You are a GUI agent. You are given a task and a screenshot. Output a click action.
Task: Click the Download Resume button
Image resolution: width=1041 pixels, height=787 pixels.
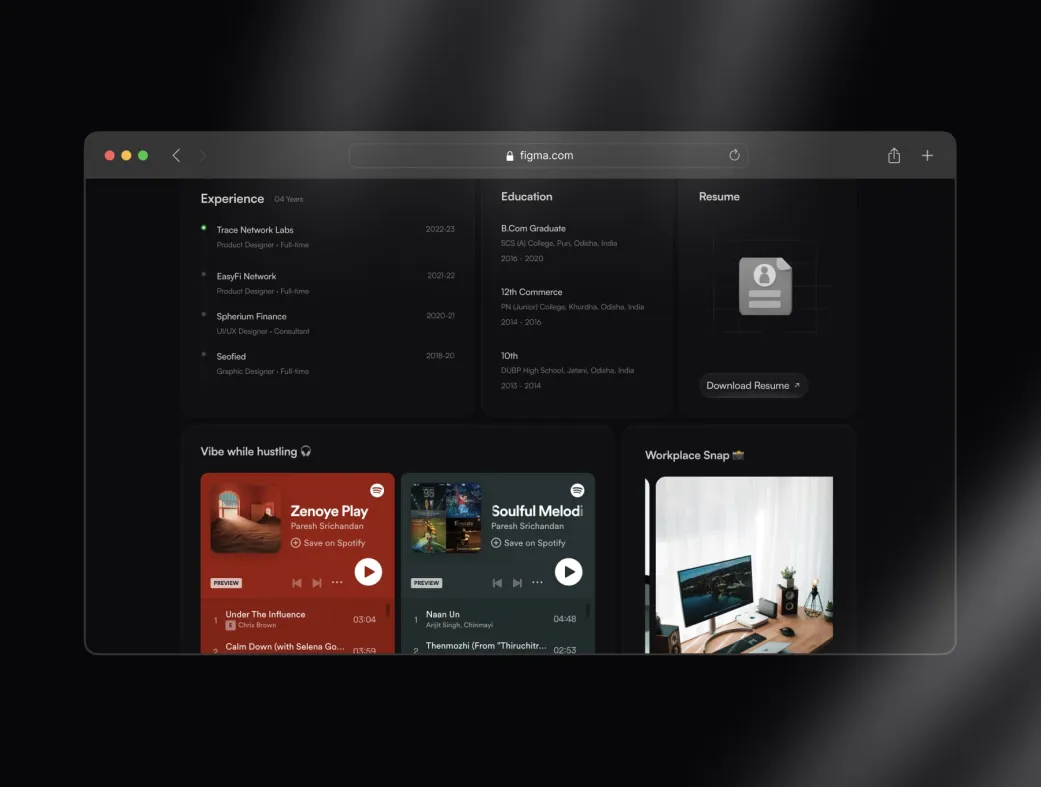753,385
